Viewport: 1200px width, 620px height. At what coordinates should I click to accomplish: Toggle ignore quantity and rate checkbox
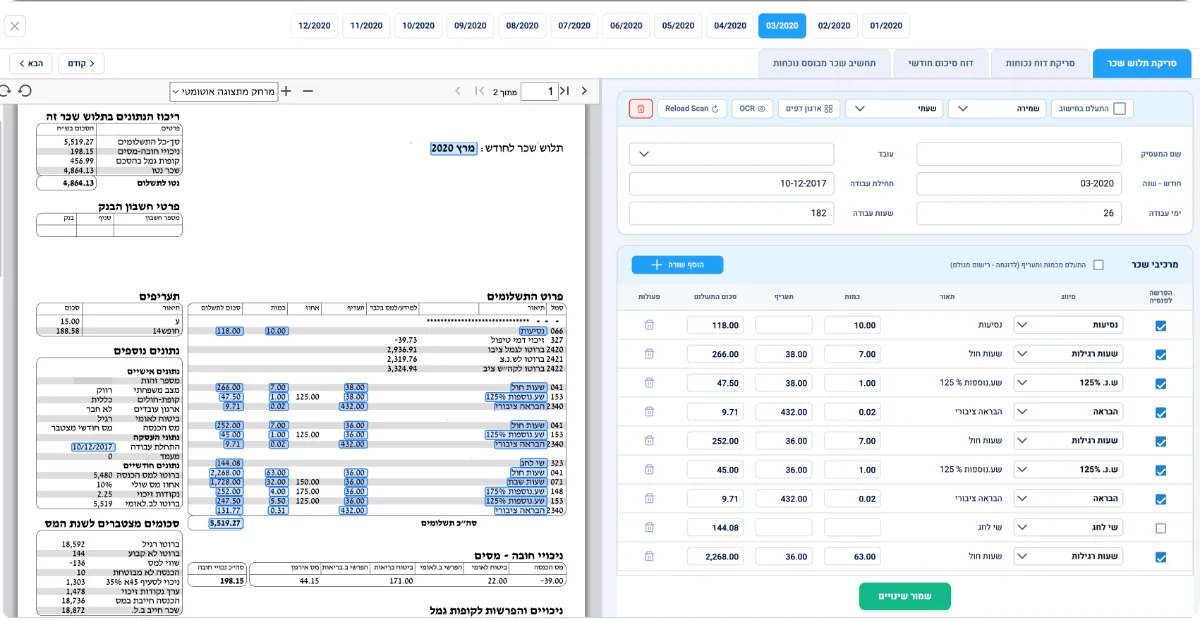pos(1098,265)
